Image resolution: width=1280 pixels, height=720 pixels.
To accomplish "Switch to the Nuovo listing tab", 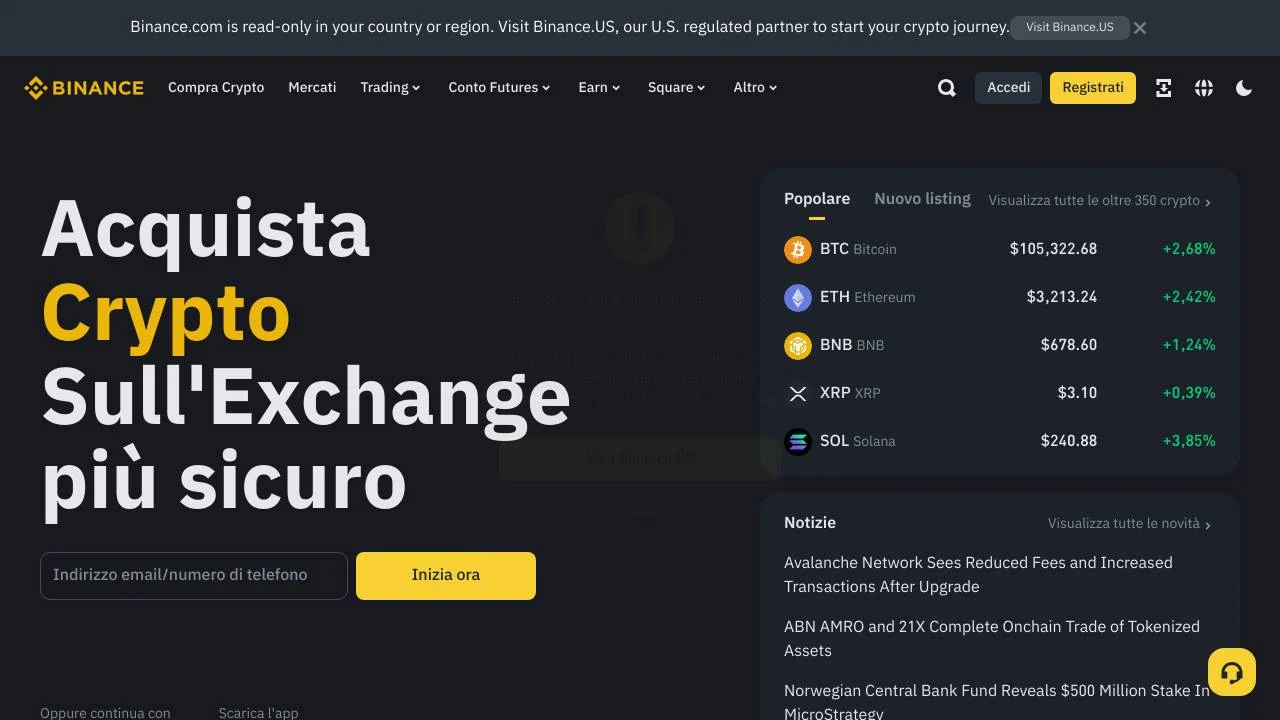I will [922, 198].
